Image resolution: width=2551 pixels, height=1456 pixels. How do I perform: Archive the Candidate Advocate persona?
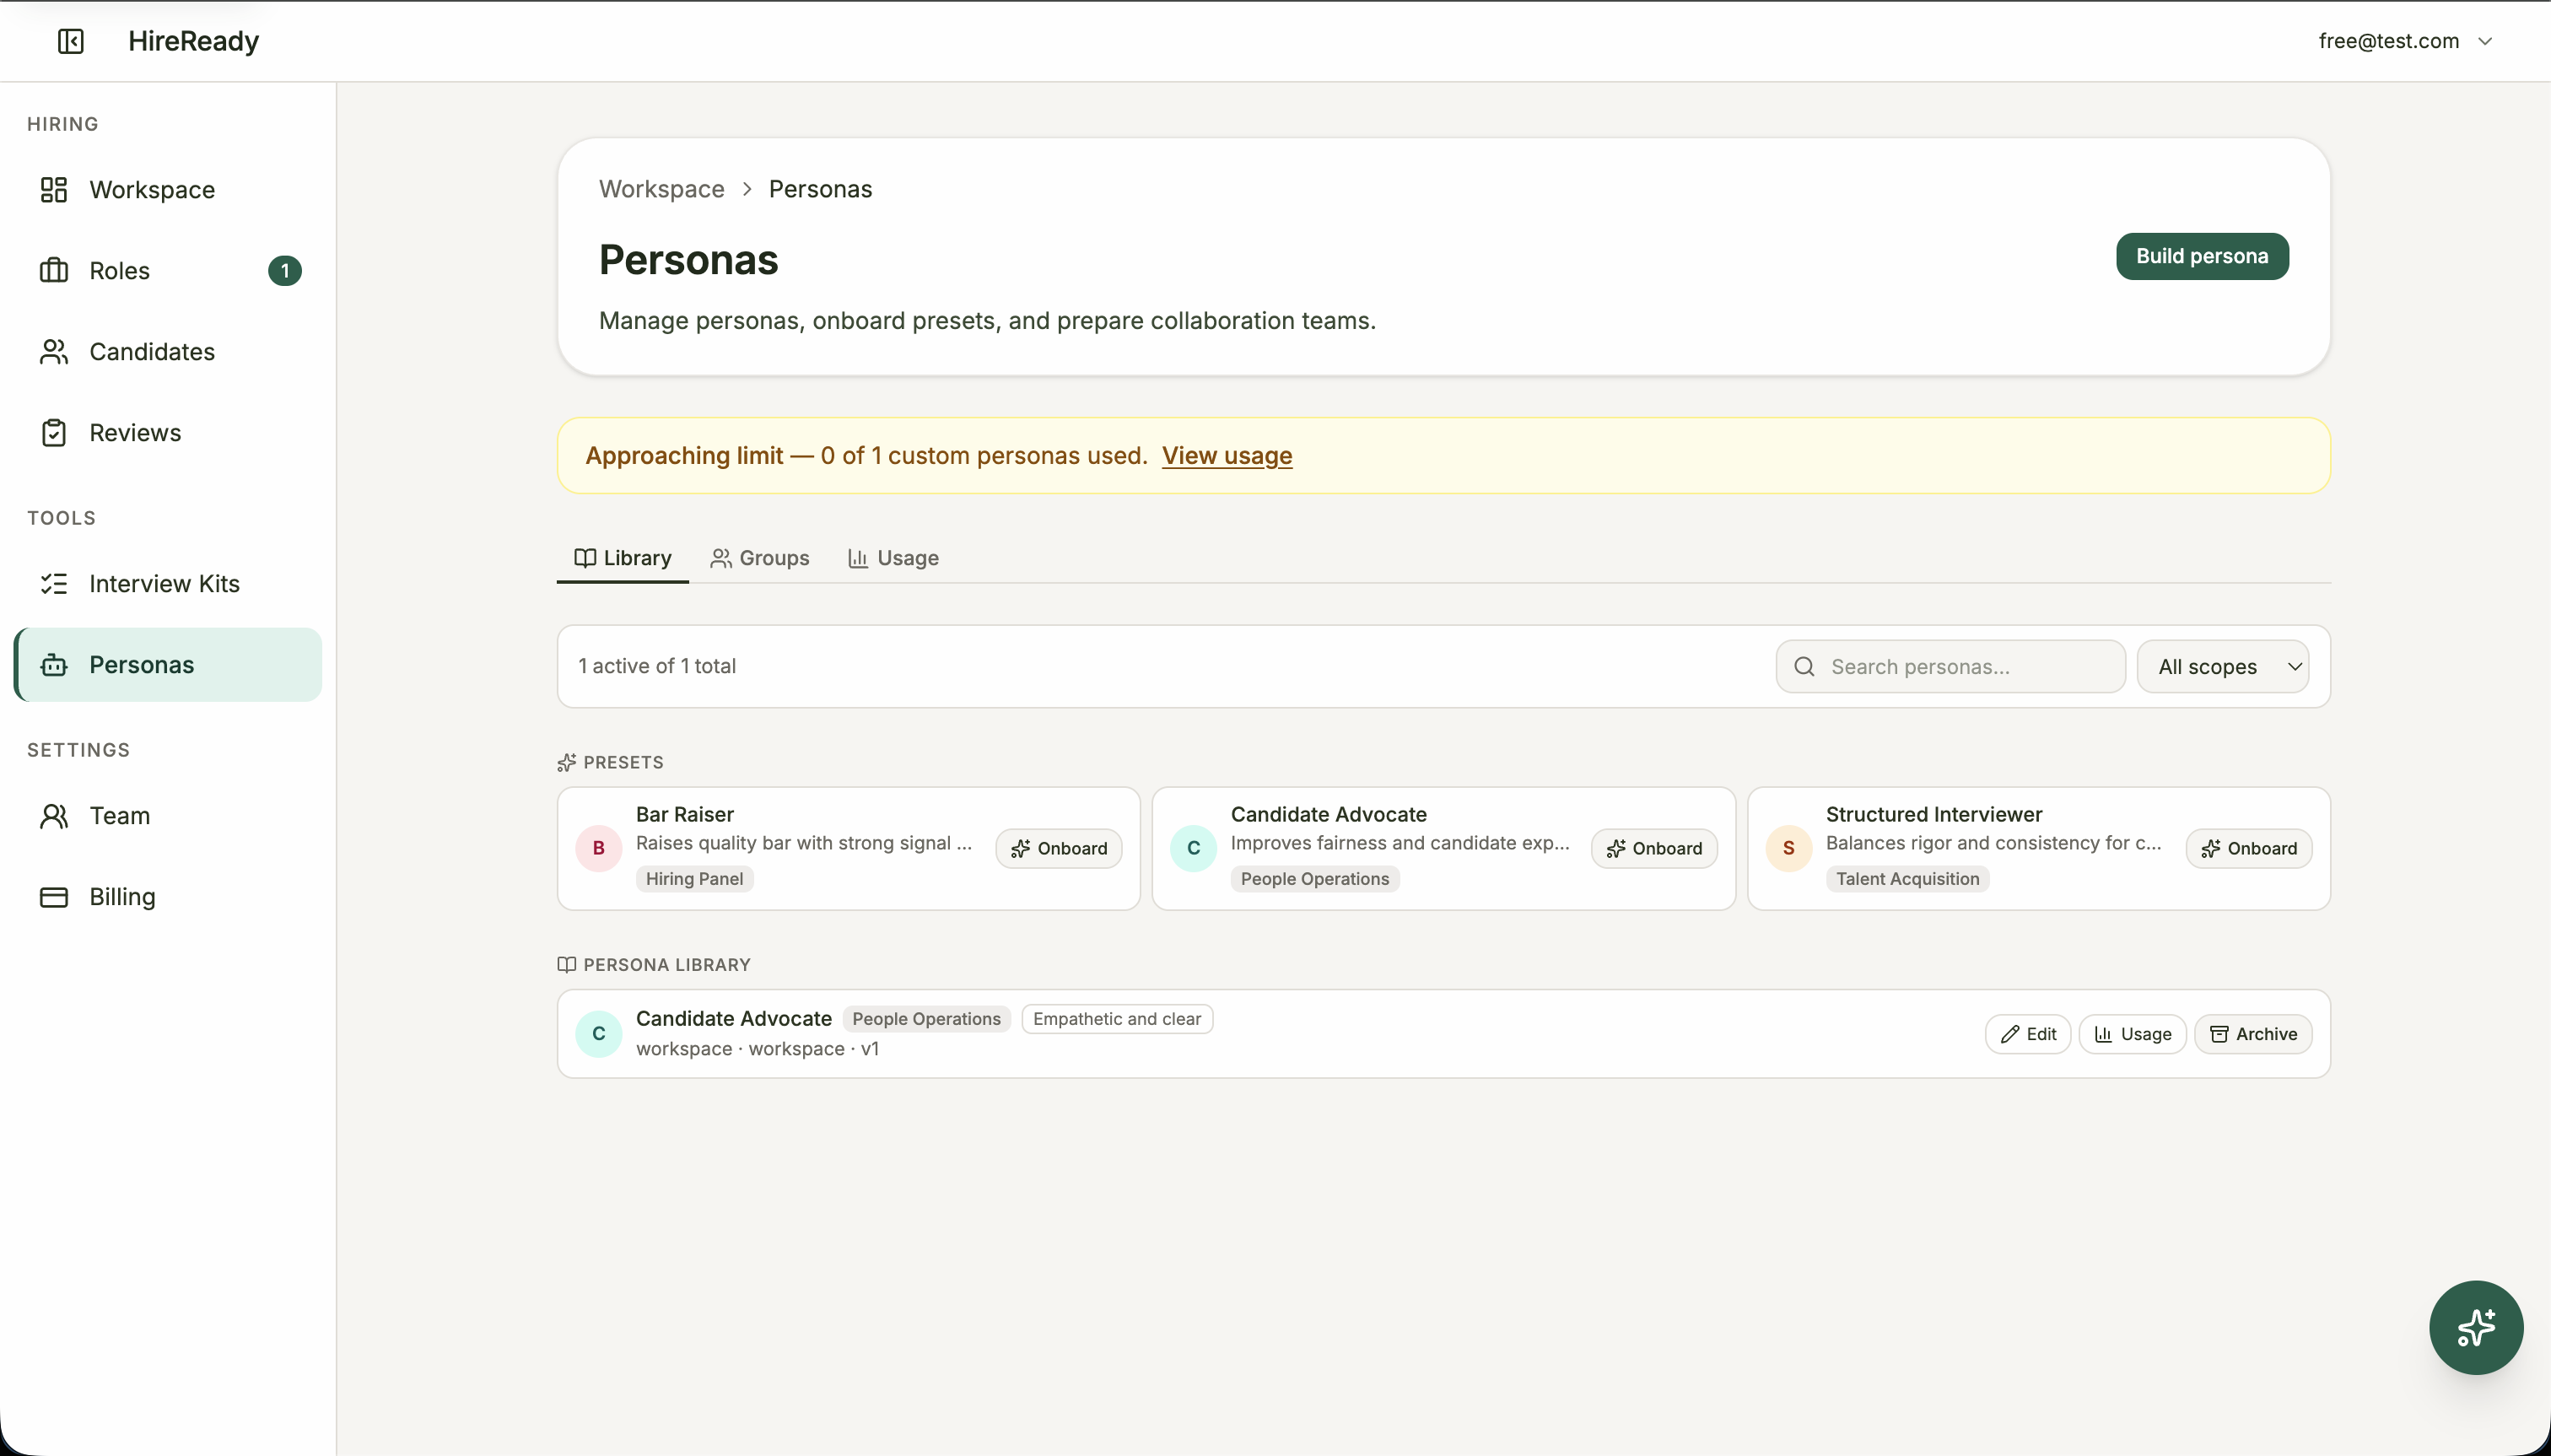pyautogui.click(x=2252, y=1034)
